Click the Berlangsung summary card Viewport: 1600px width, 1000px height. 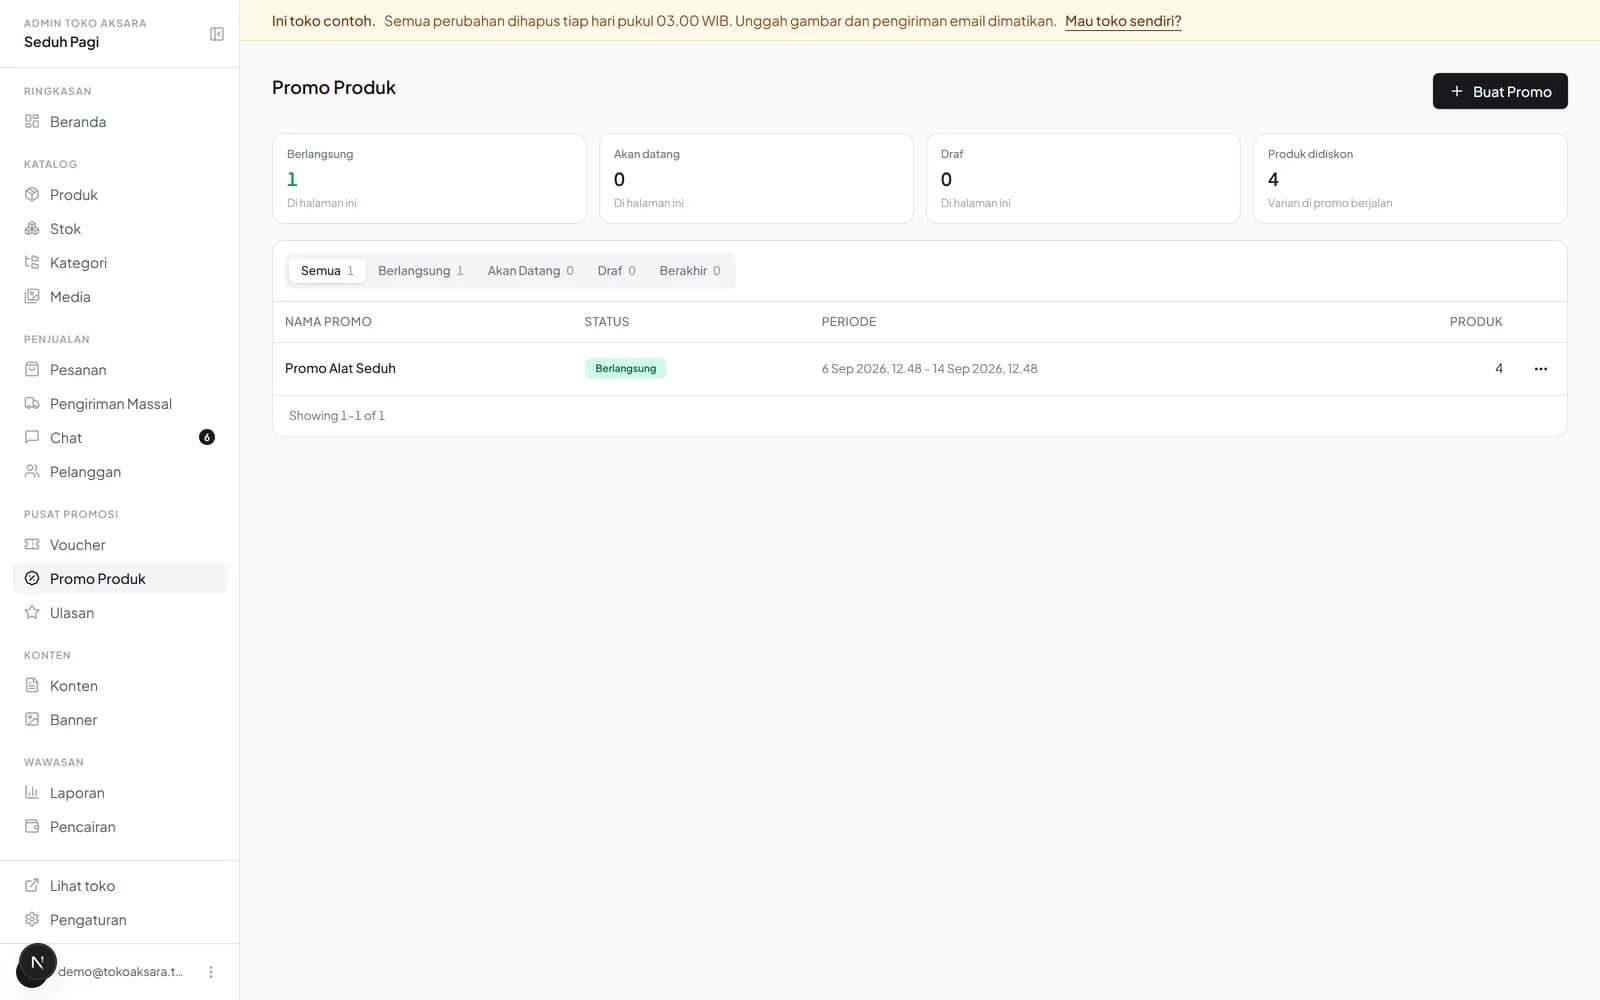click(429, 178)
